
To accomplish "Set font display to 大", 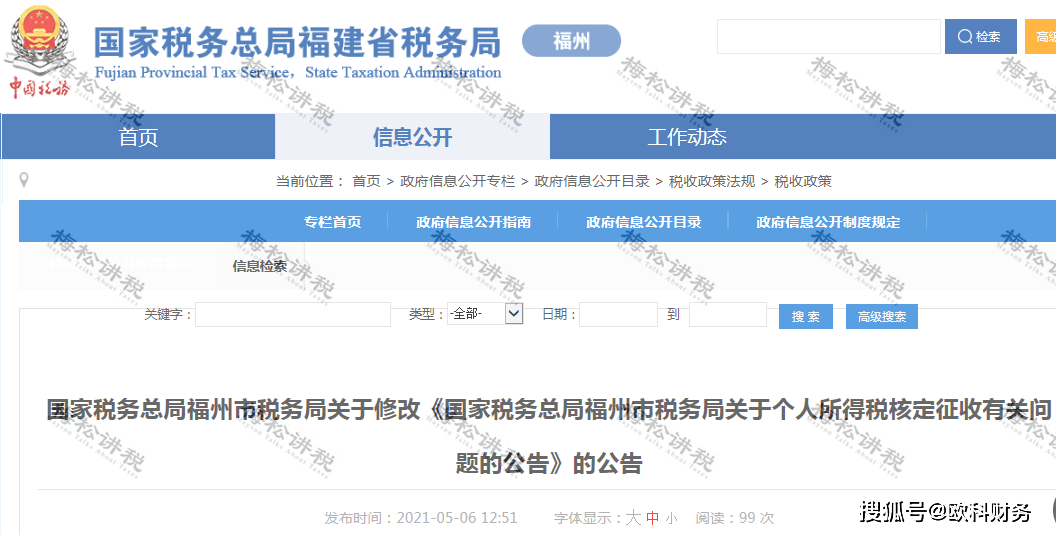I will click(633, 517).
